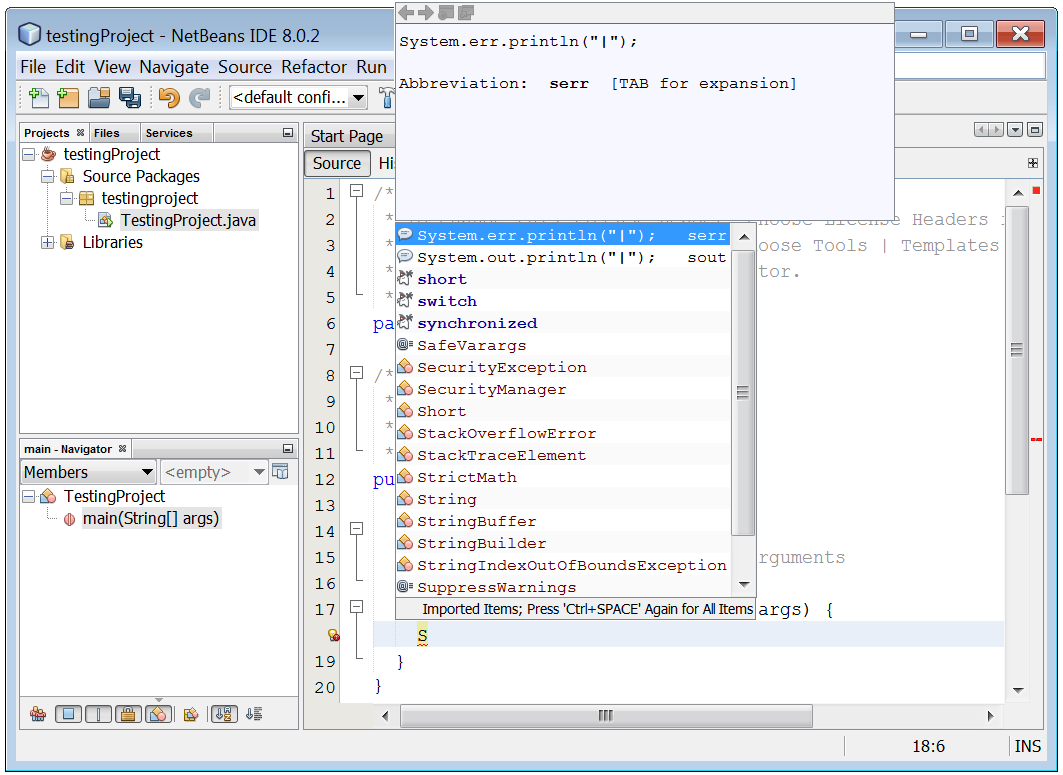Expand the Libraries node

coord(47,242)
